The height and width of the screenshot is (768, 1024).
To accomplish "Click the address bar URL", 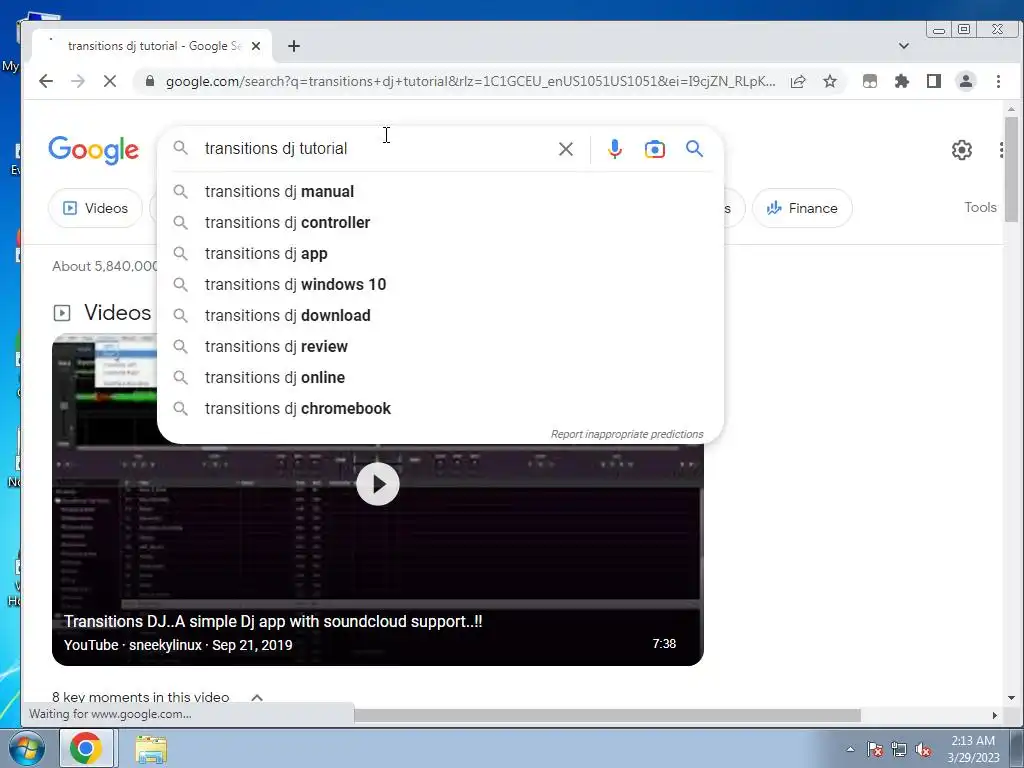I will [x=470, y=81].
